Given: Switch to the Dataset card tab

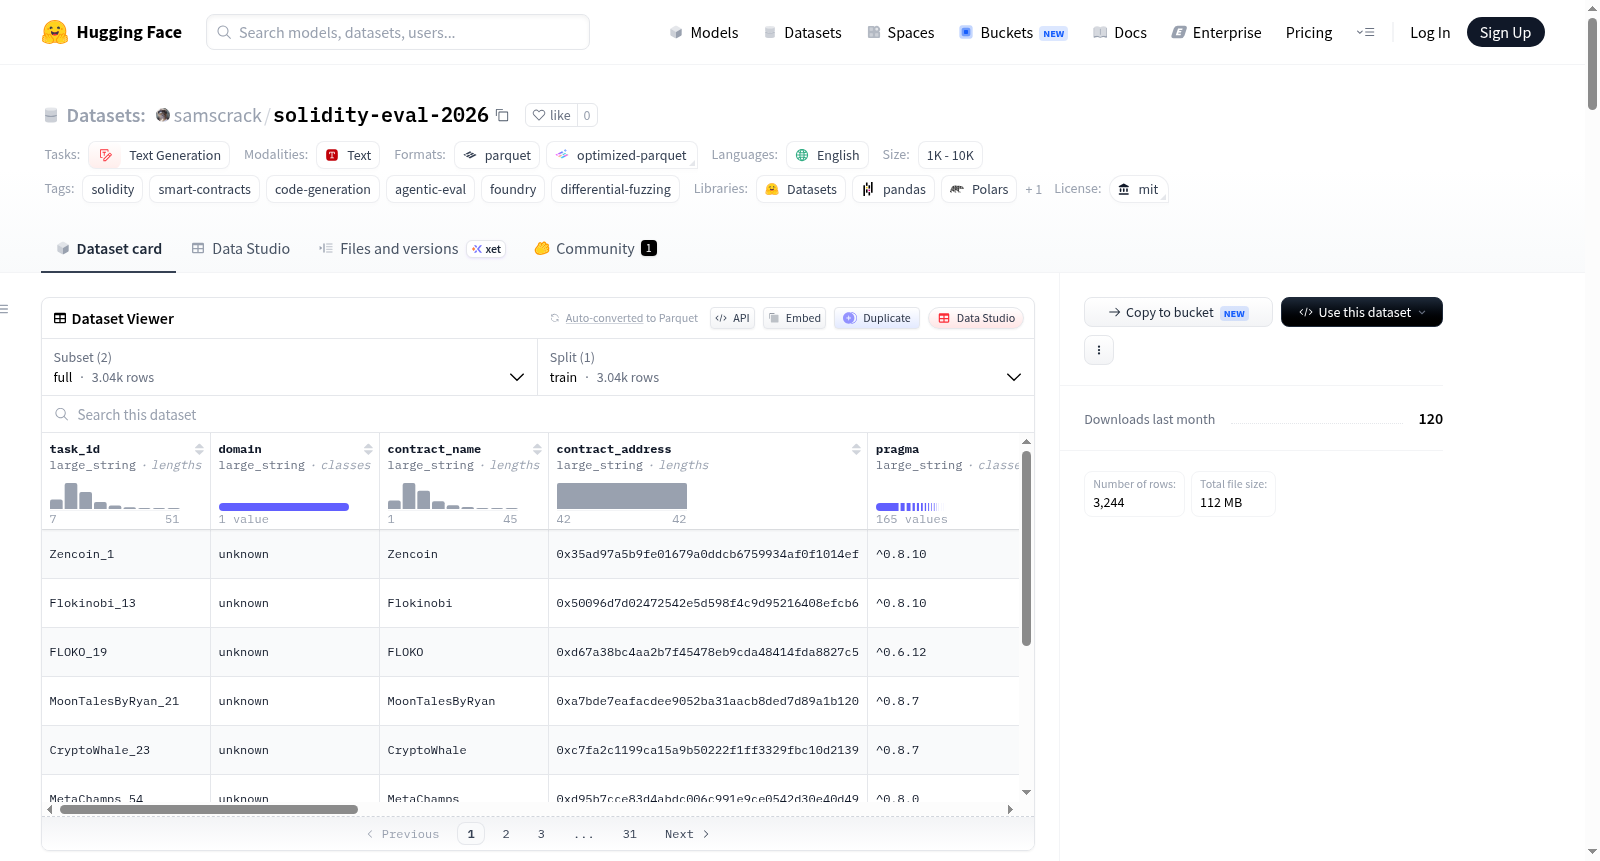Looking at the screenshot, I should coord(109,248).
